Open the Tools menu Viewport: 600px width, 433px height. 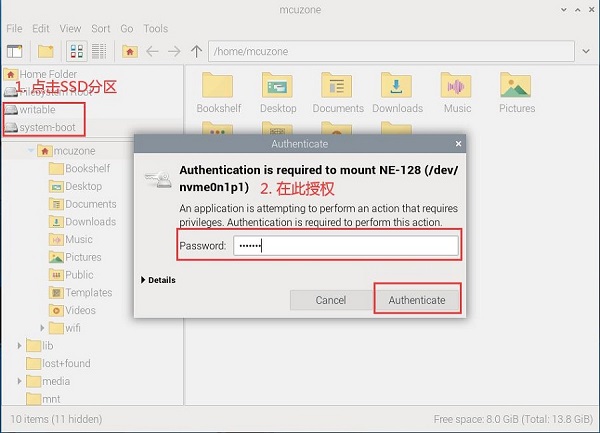(155, 29)
